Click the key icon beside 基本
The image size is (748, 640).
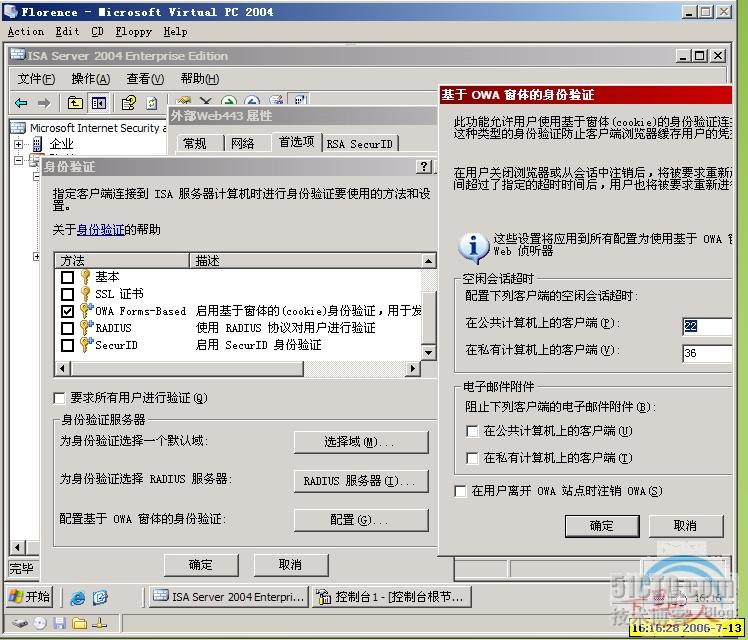(85, 277)
